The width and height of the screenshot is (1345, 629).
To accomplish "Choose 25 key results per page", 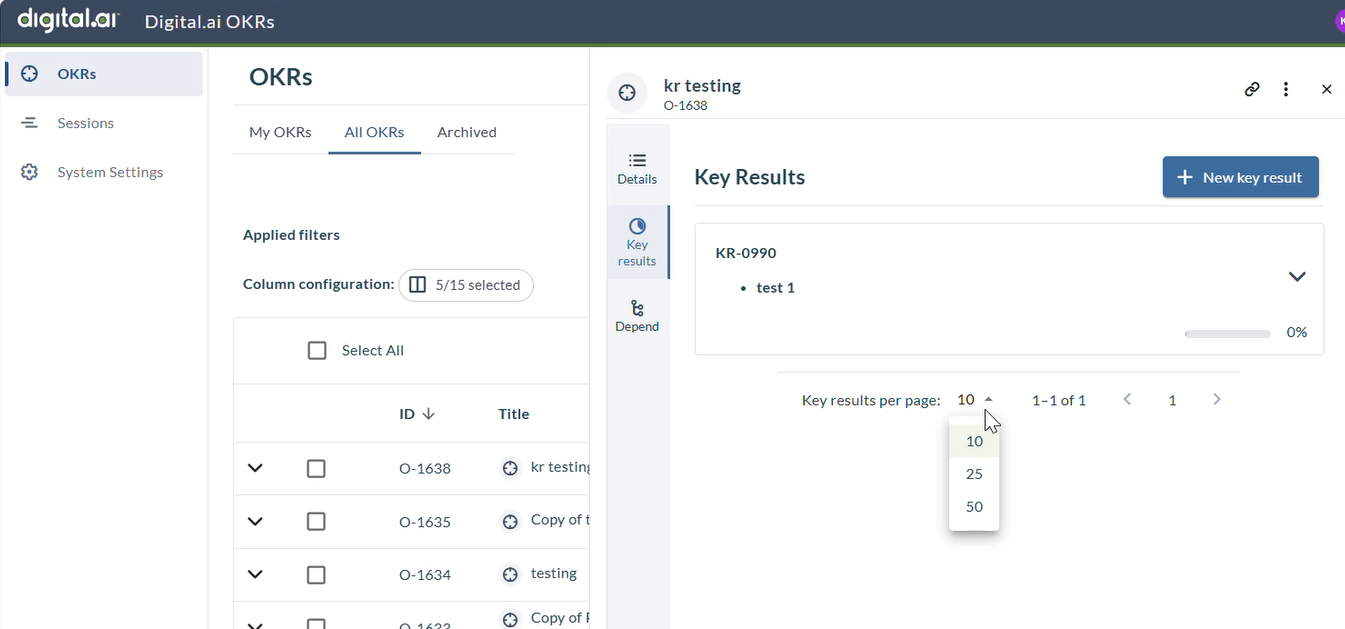I will click(974, 474).
